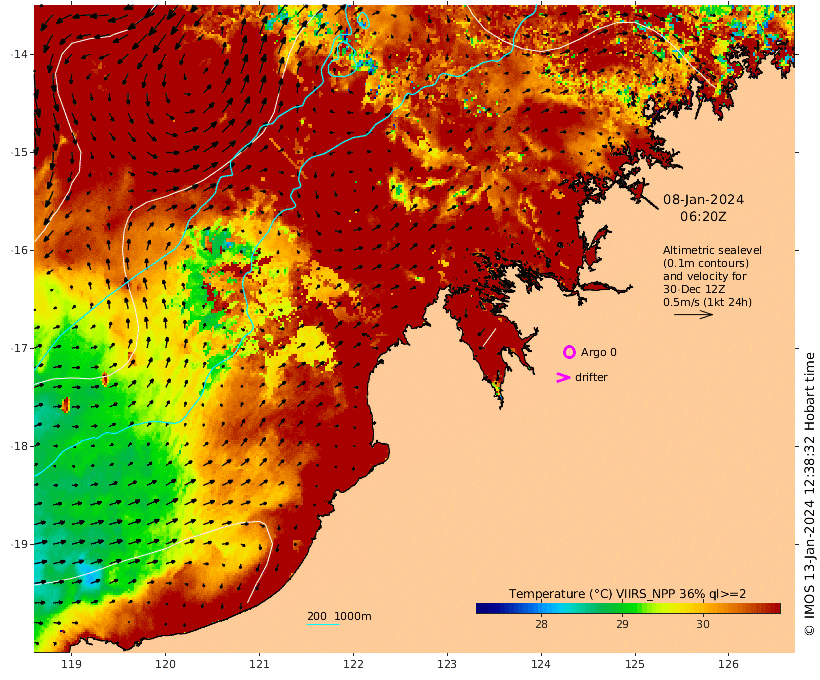This screenshot has width=820, height=680.
Task: Click the '0.5m/s (1kt 24h)' label
Action: (708, 302)
